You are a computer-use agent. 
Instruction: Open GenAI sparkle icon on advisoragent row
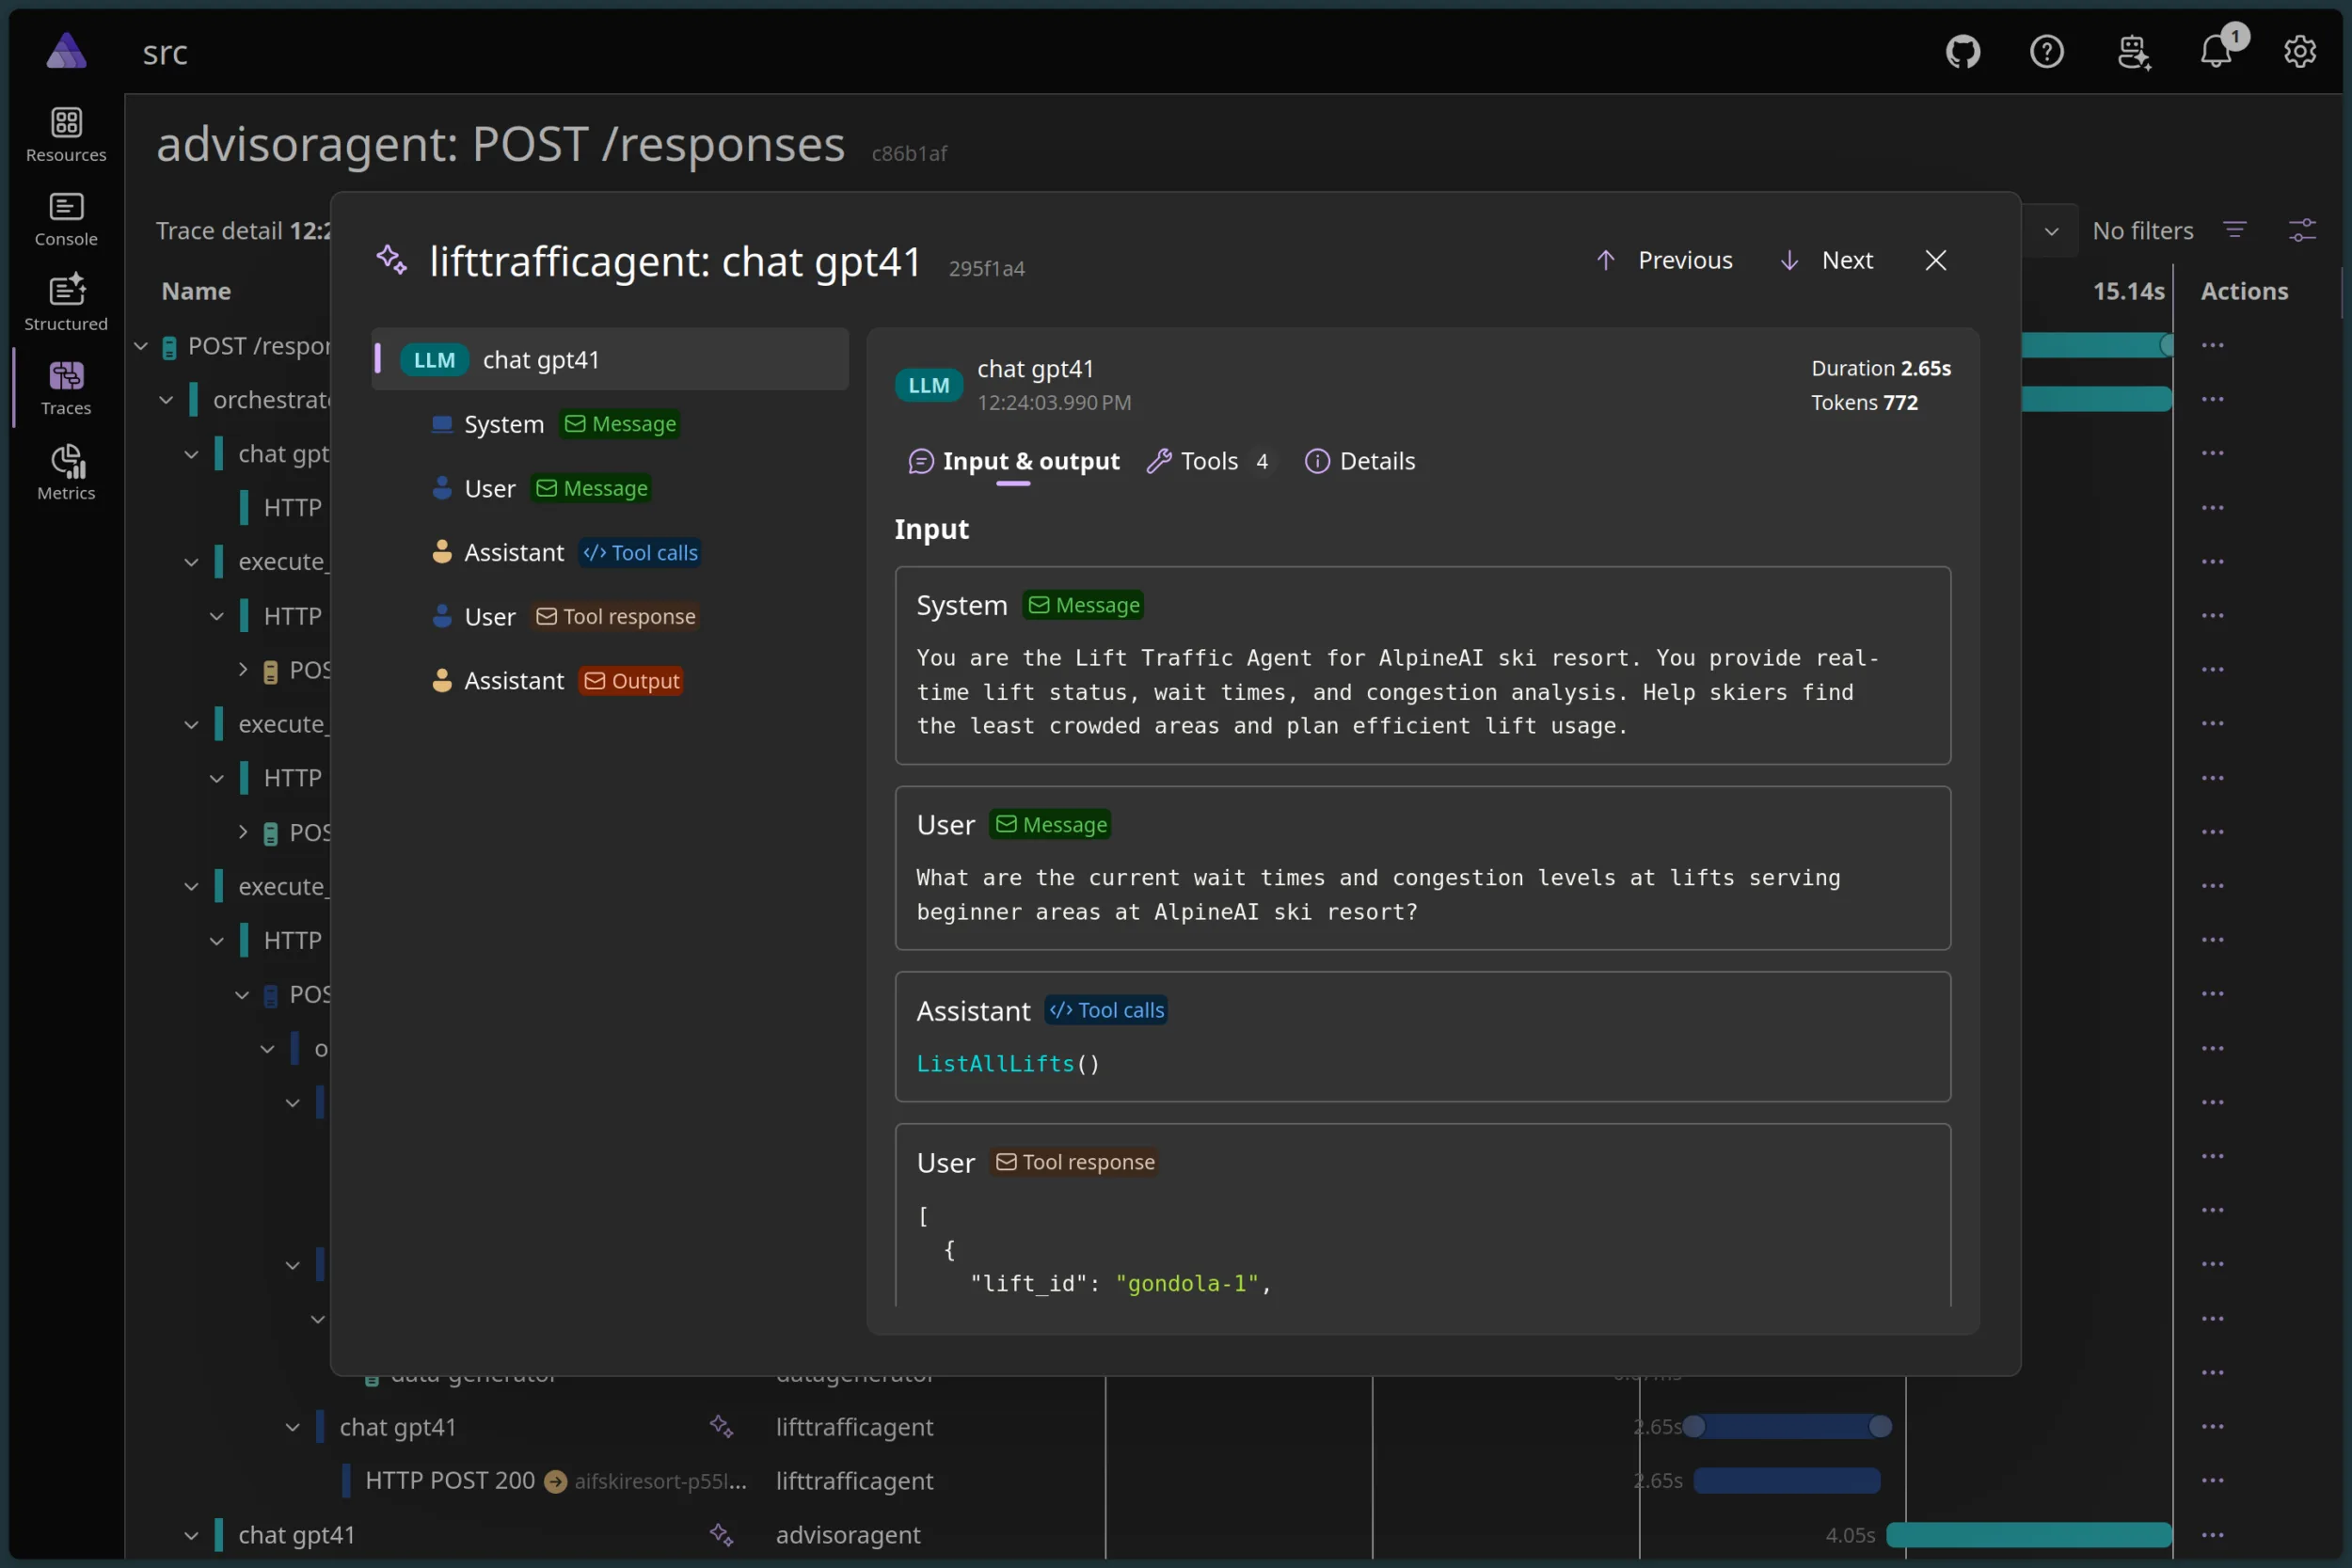[x=721, y=1534]
